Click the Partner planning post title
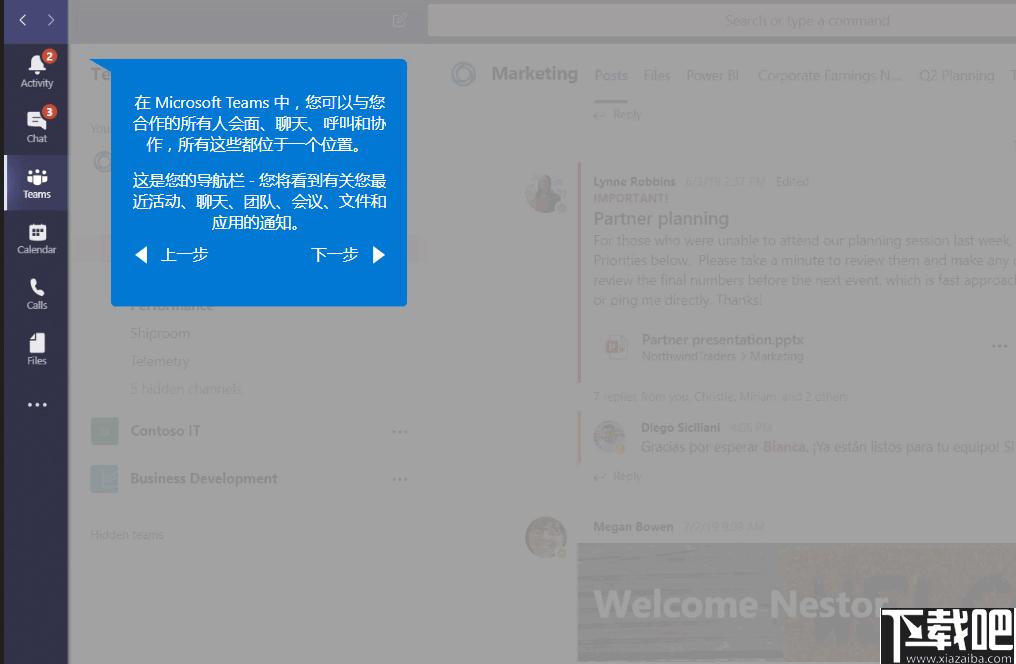 (x=661, y=219)
